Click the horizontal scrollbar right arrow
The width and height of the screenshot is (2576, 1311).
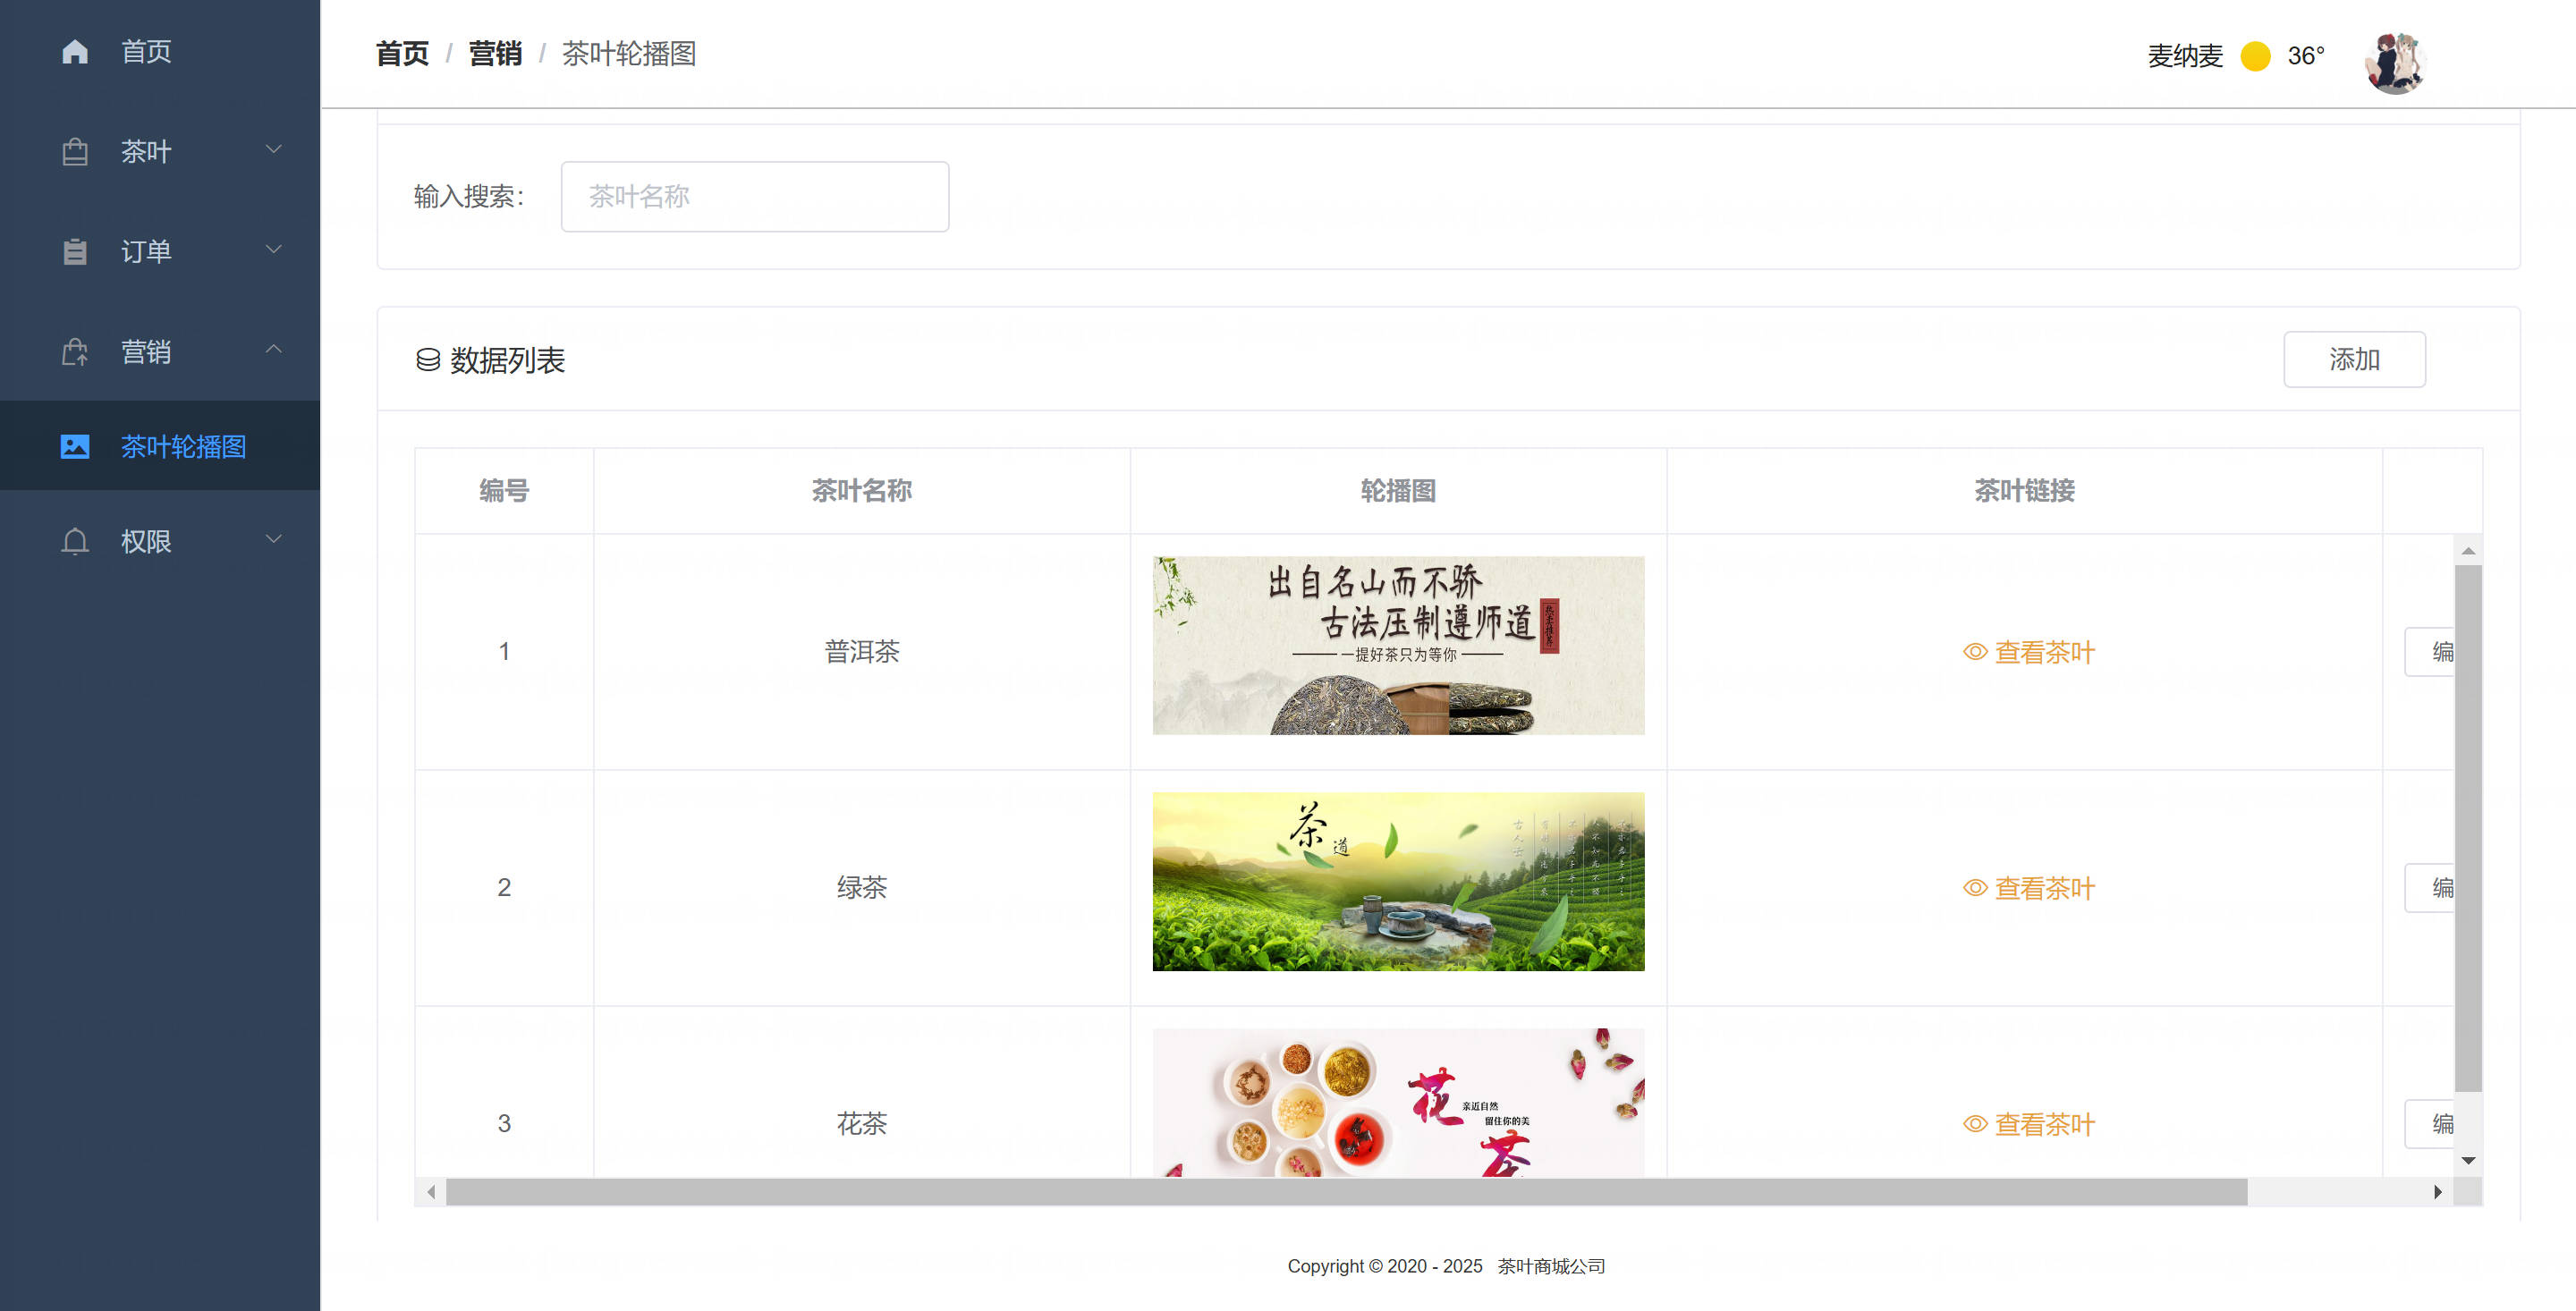click(2437, 1191)
